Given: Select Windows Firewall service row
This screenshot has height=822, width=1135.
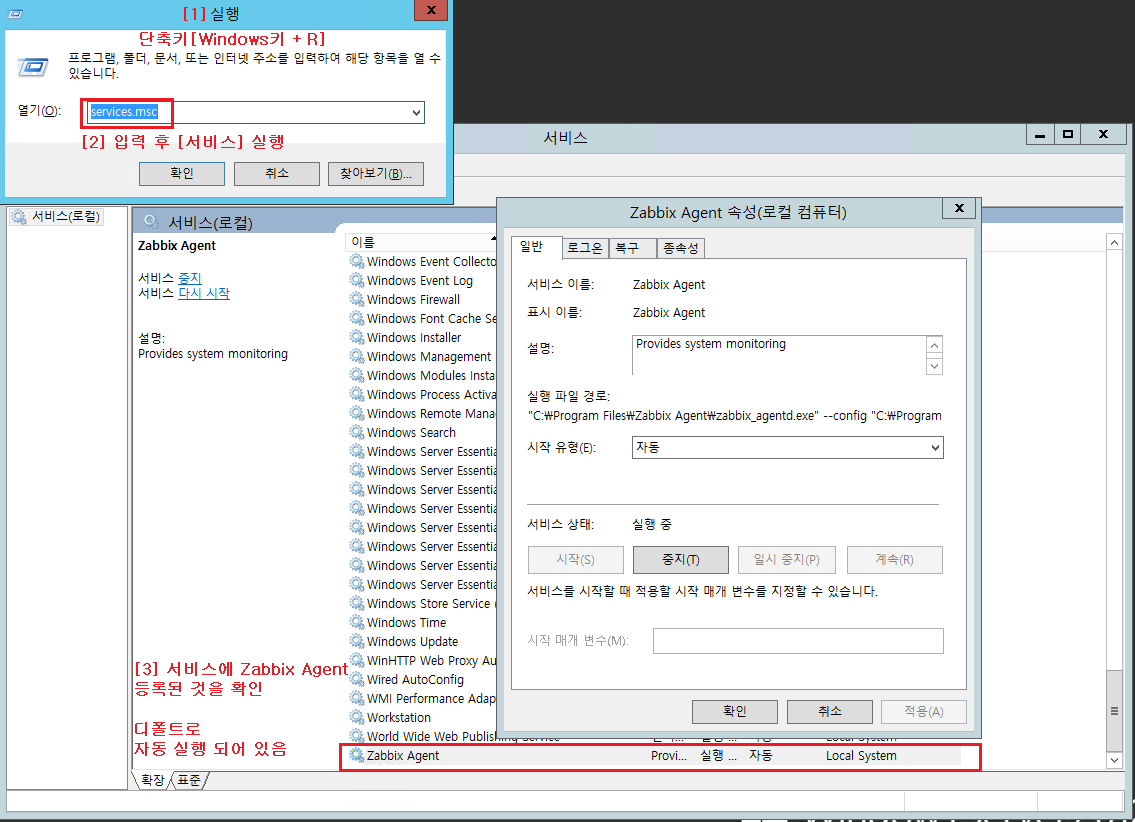Looking at the screenshot, I should (413, 299).
